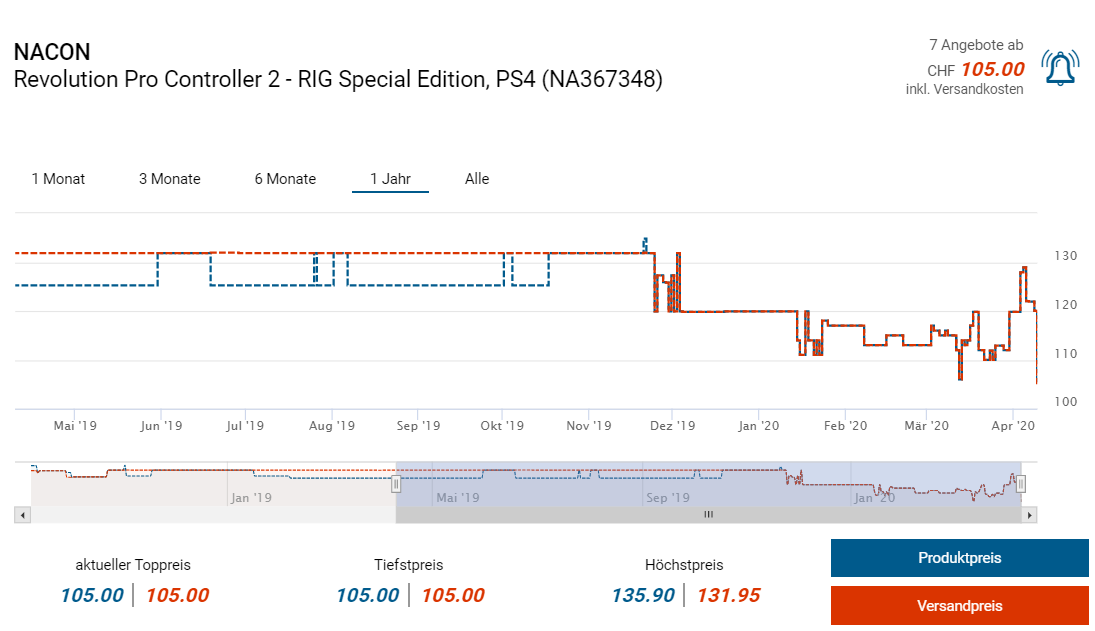1095x631 pixels.
Task: Click the scrollbar right arrow
Action: click(x=1030, y=515)
